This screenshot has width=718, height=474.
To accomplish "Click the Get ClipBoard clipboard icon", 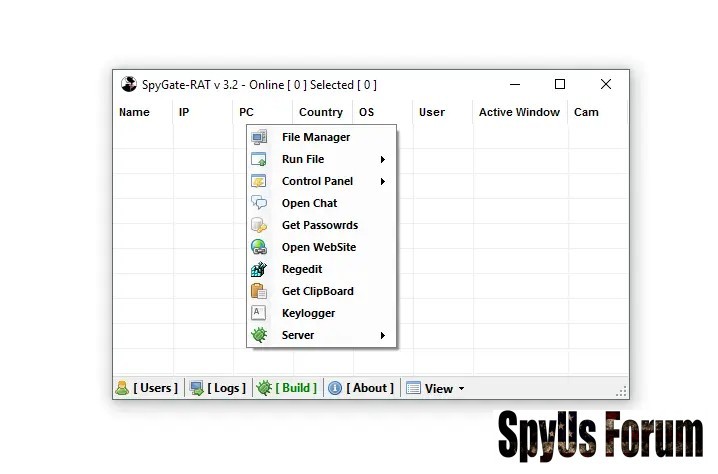I will coord(259,291).
